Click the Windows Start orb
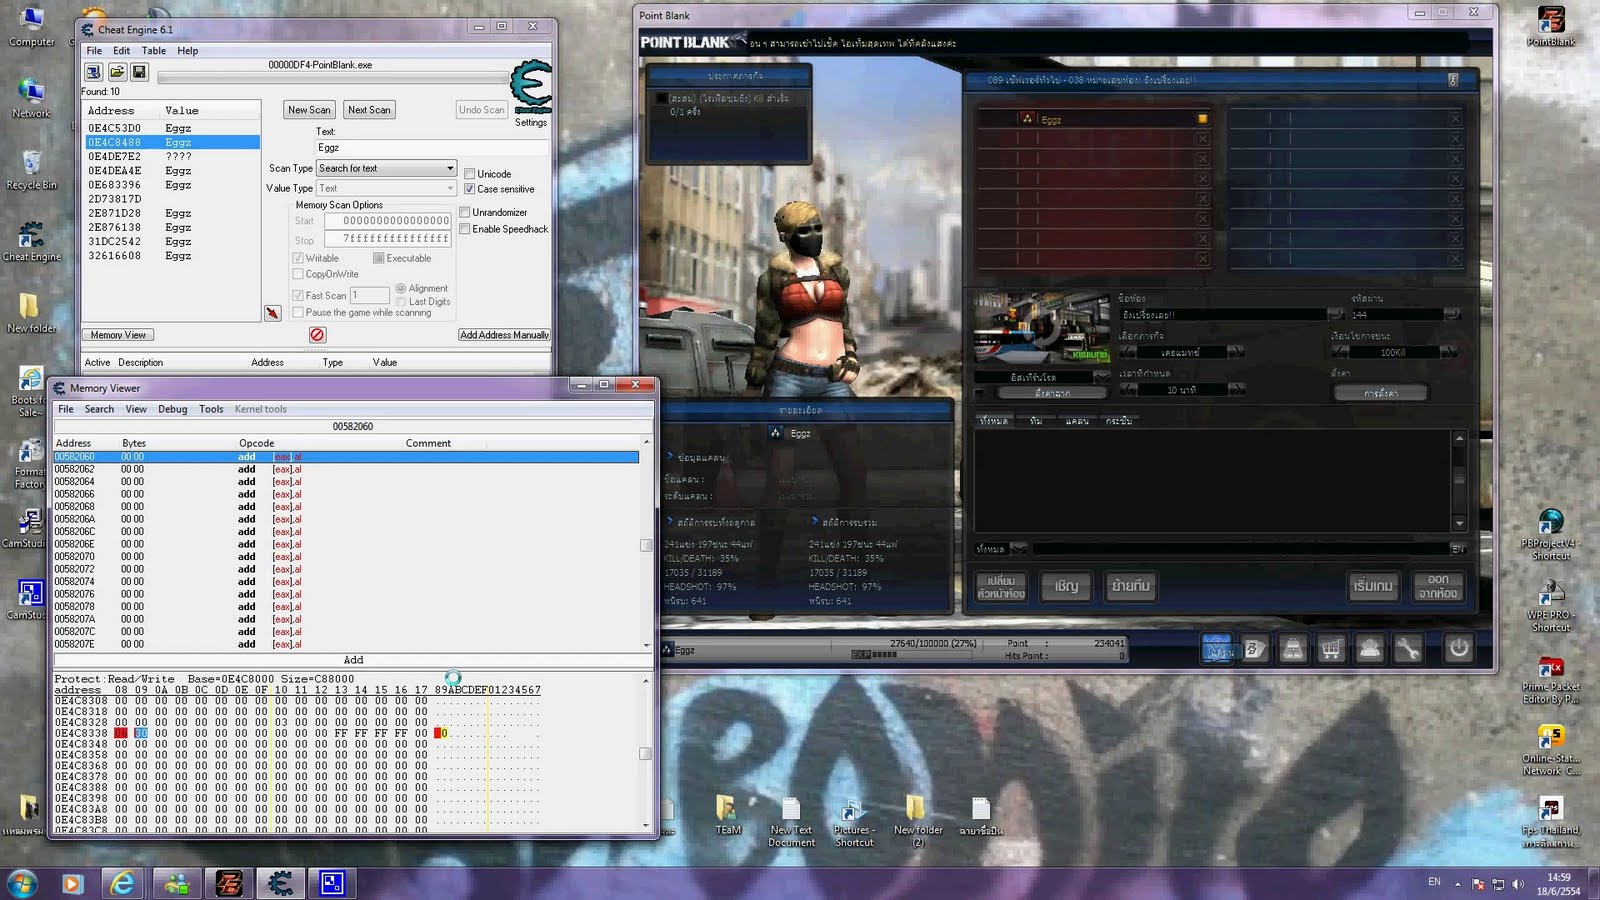1600x900 pixels. [x=22, y=883]
